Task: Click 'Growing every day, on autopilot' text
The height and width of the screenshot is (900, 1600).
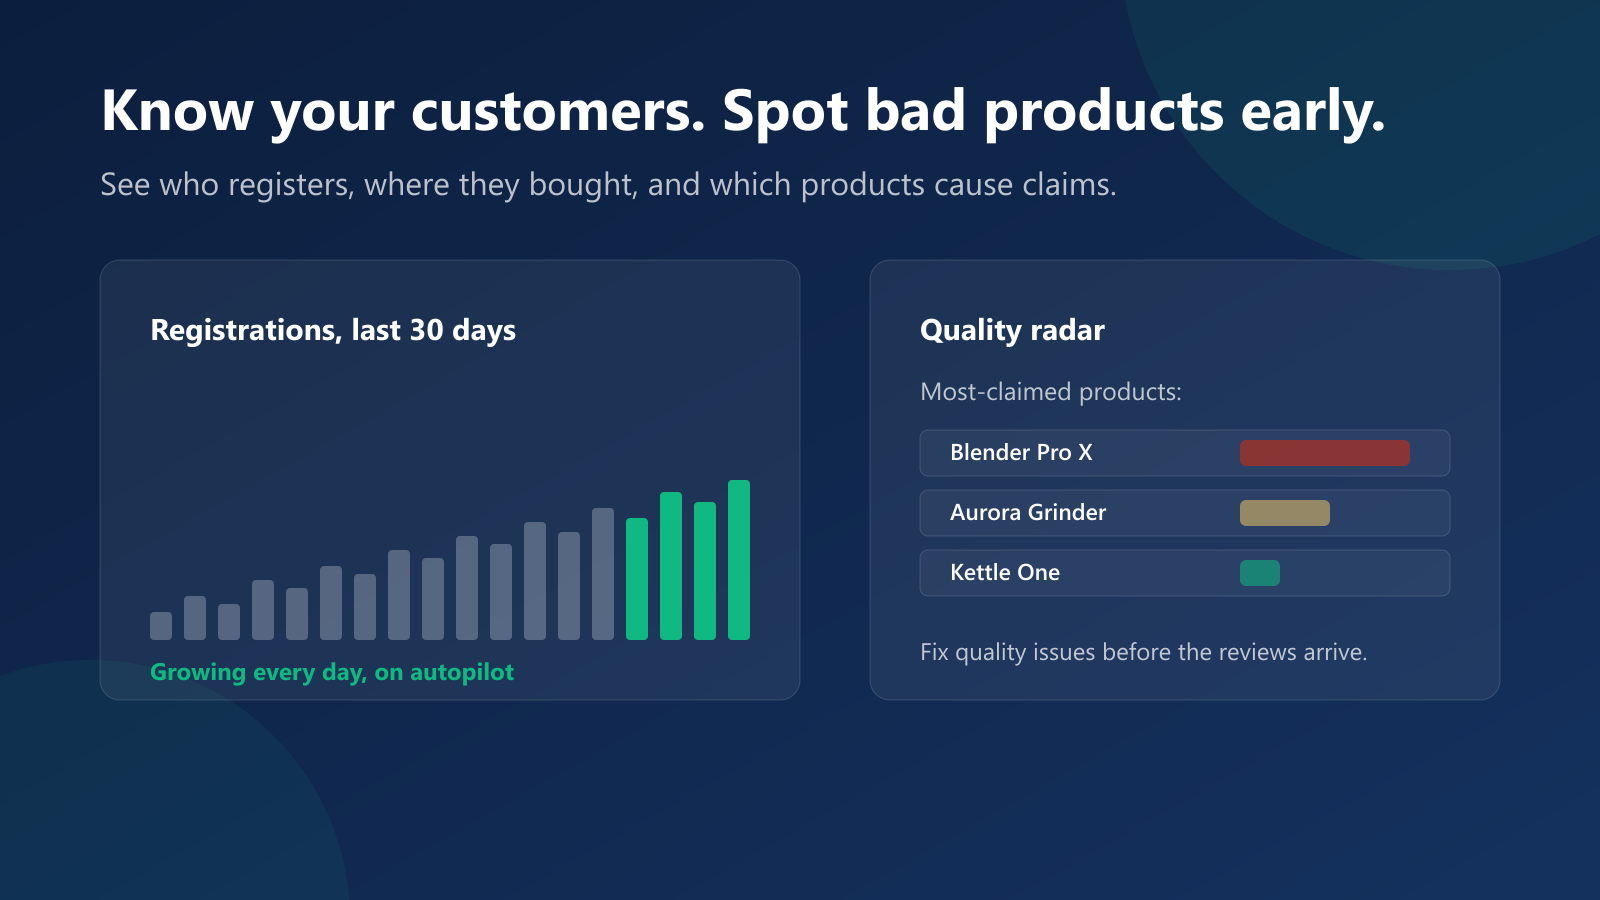Action: 332,673
